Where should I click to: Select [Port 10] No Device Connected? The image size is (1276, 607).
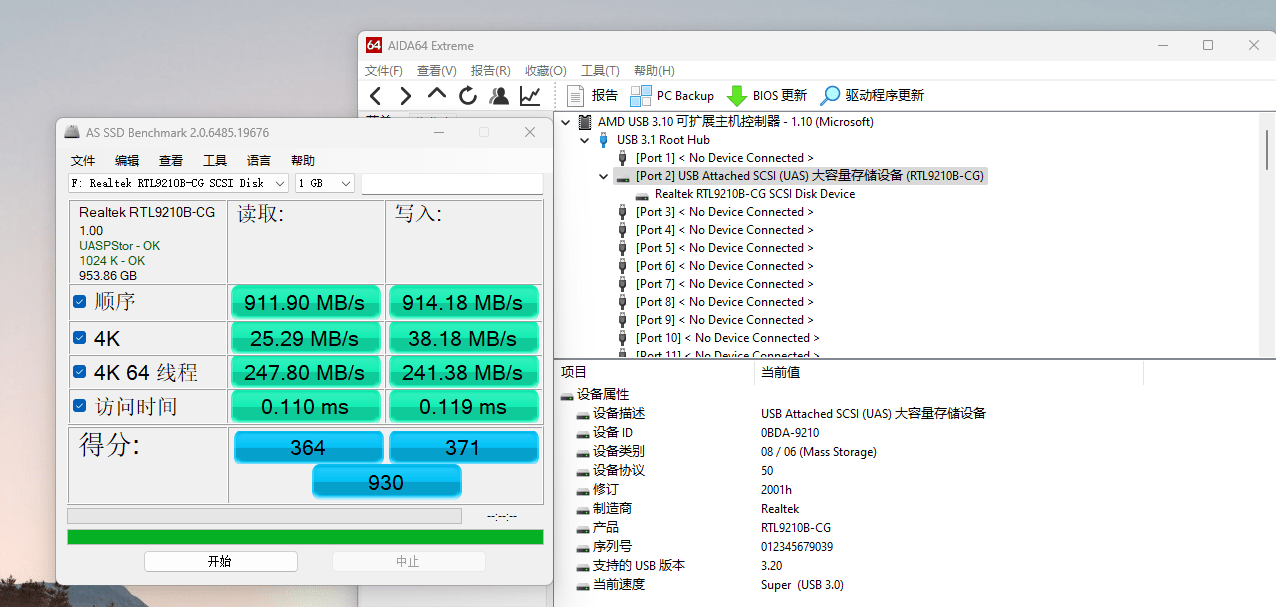point(718,338)
